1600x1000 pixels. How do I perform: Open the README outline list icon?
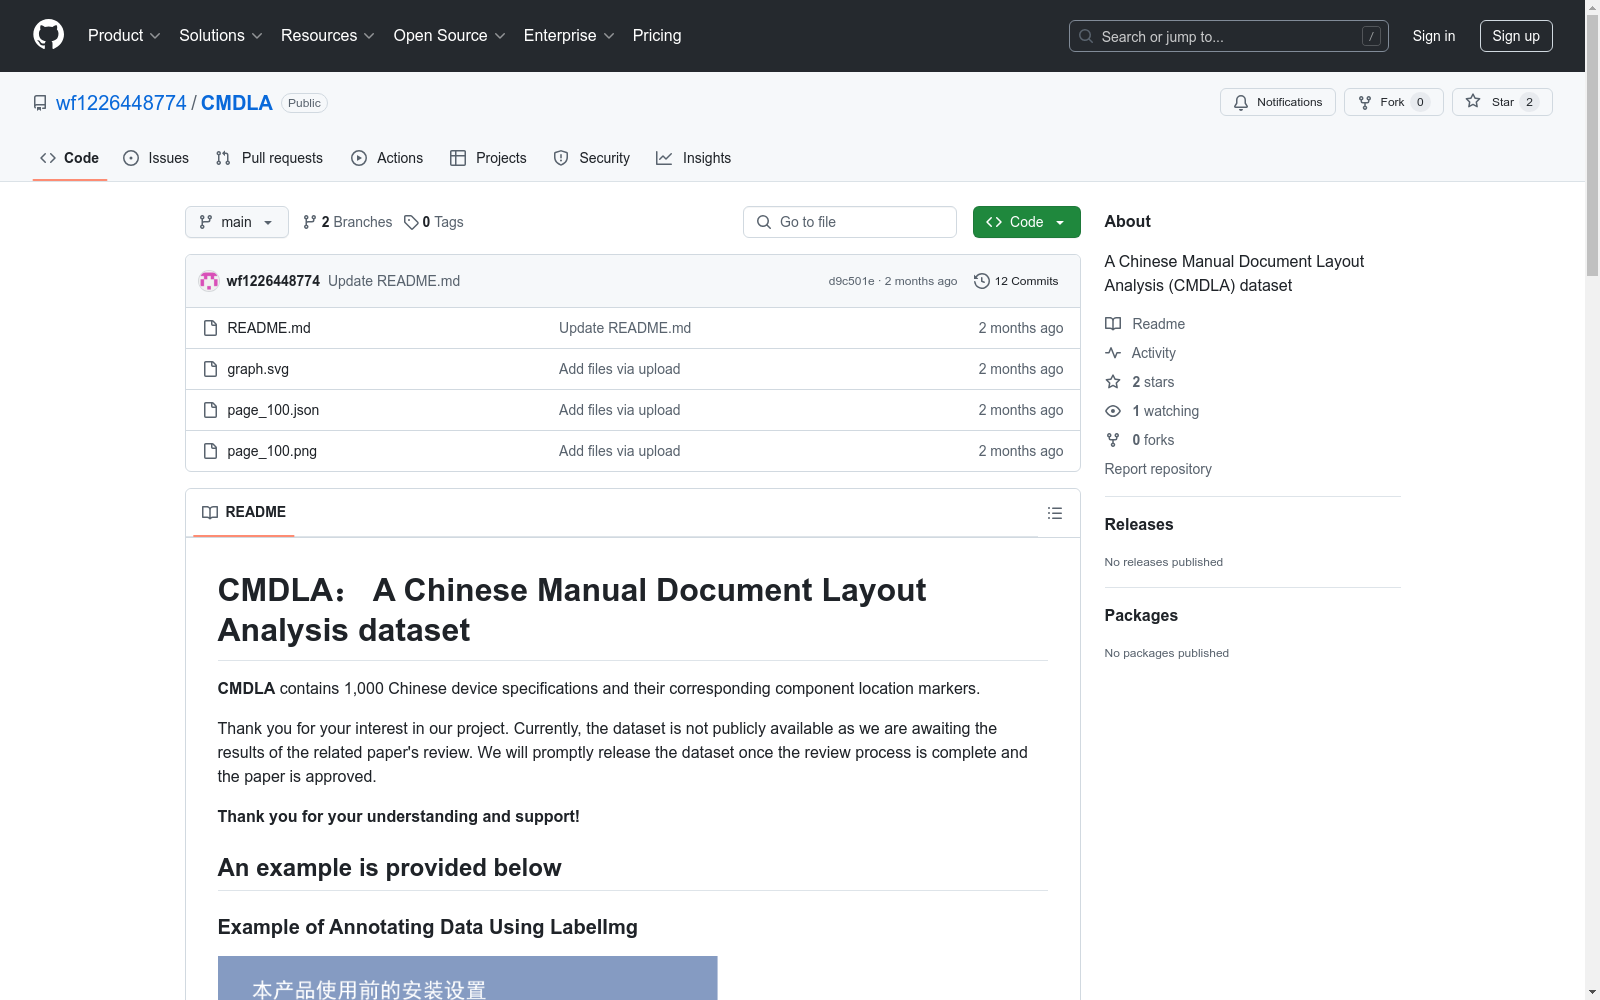click(1054, 513)
